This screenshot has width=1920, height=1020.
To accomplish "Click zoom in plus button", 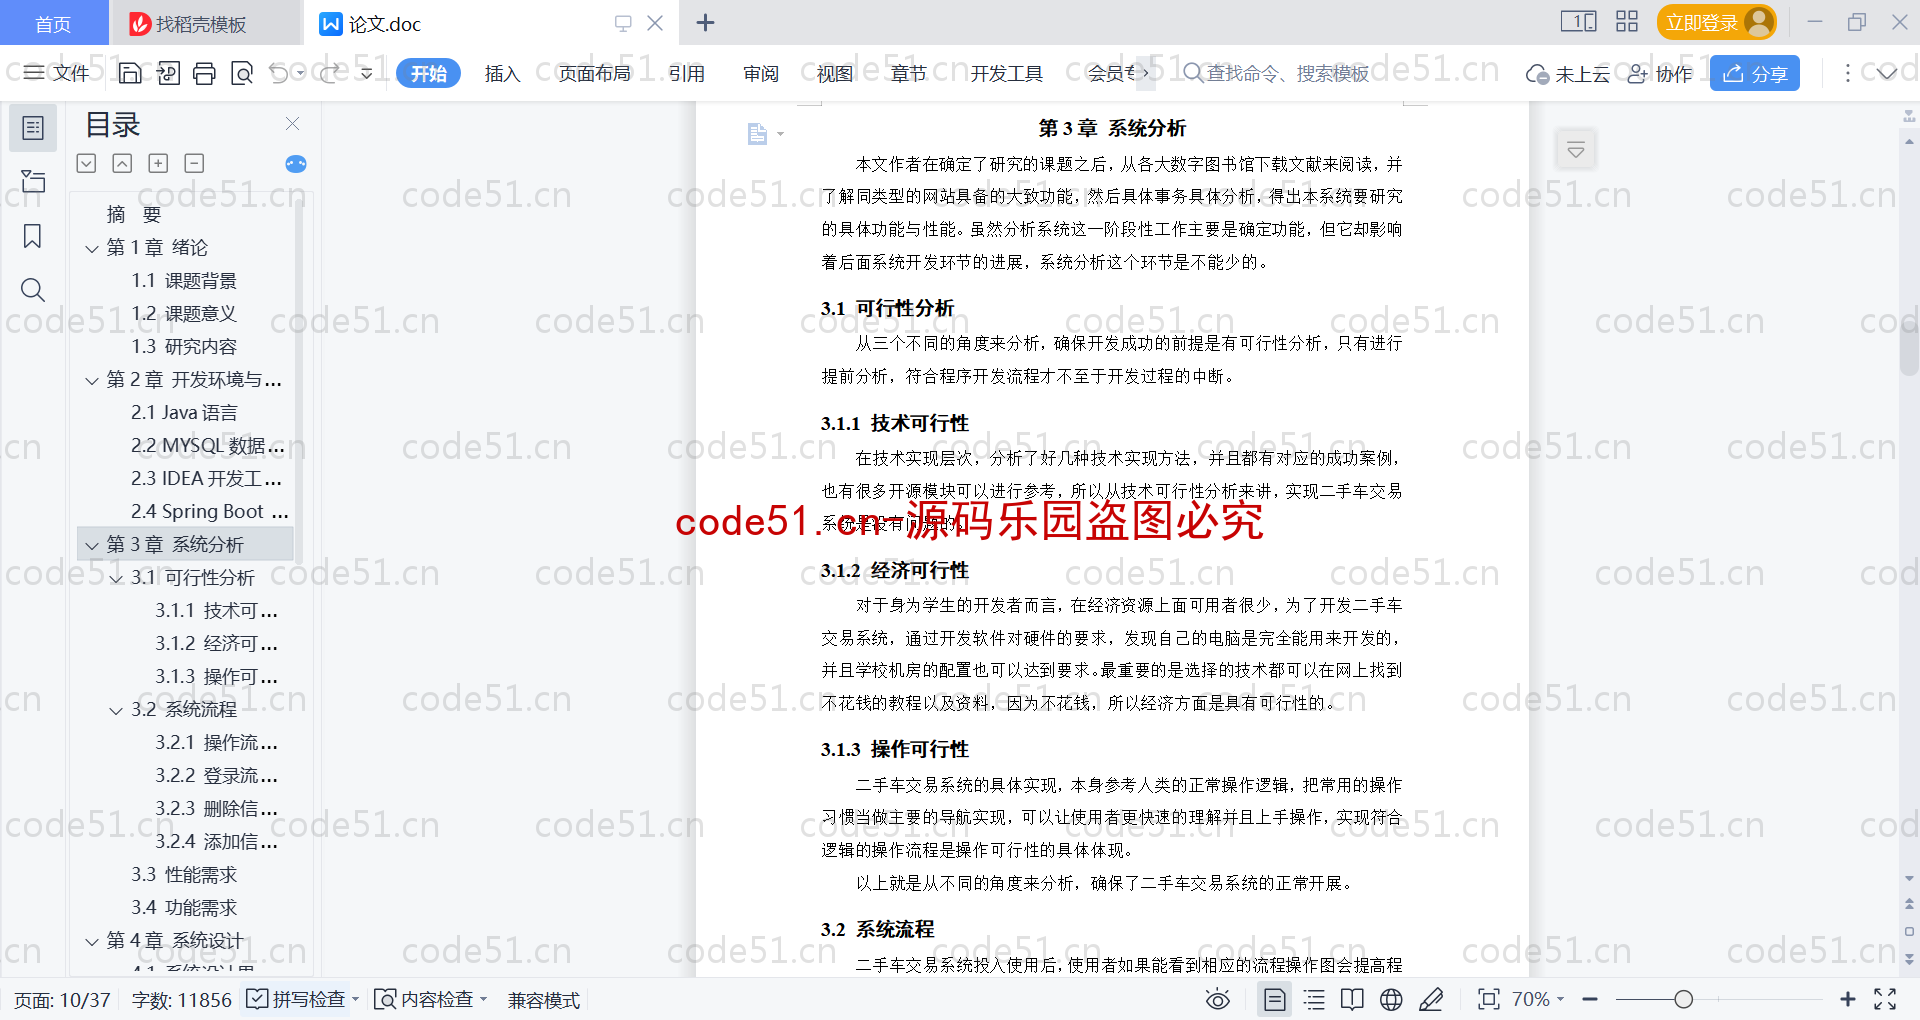I will pos(1848,999).
